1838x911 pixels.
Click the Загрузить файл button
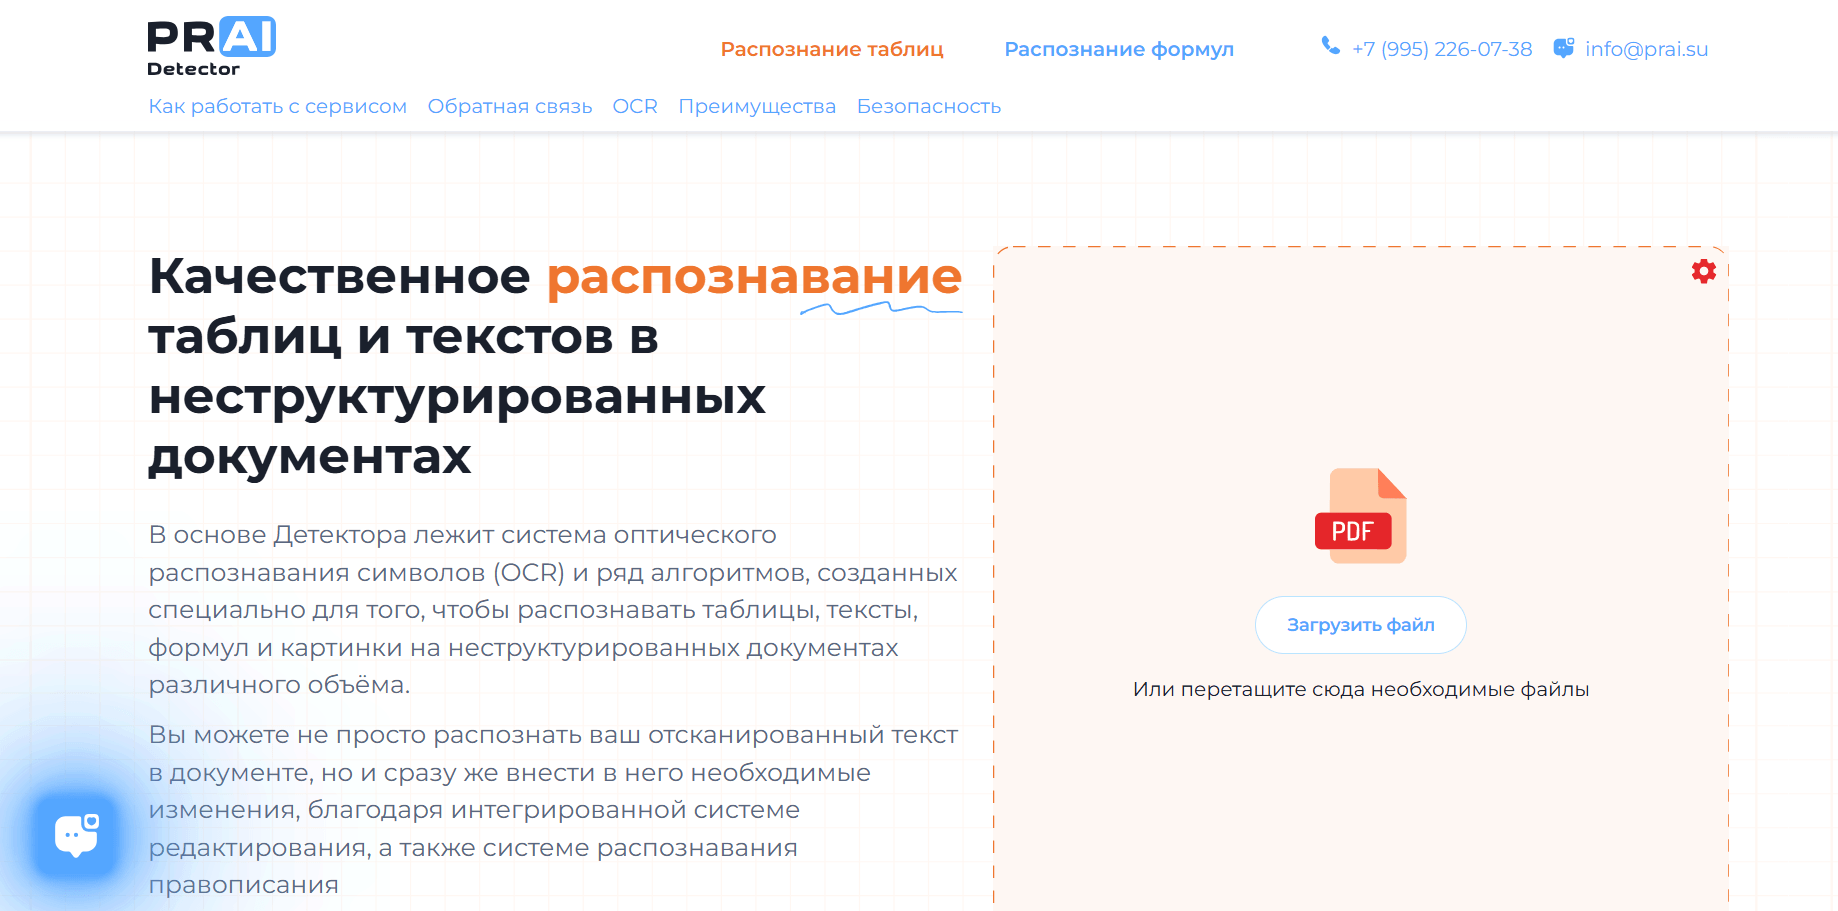click(x=1360, y=625)
